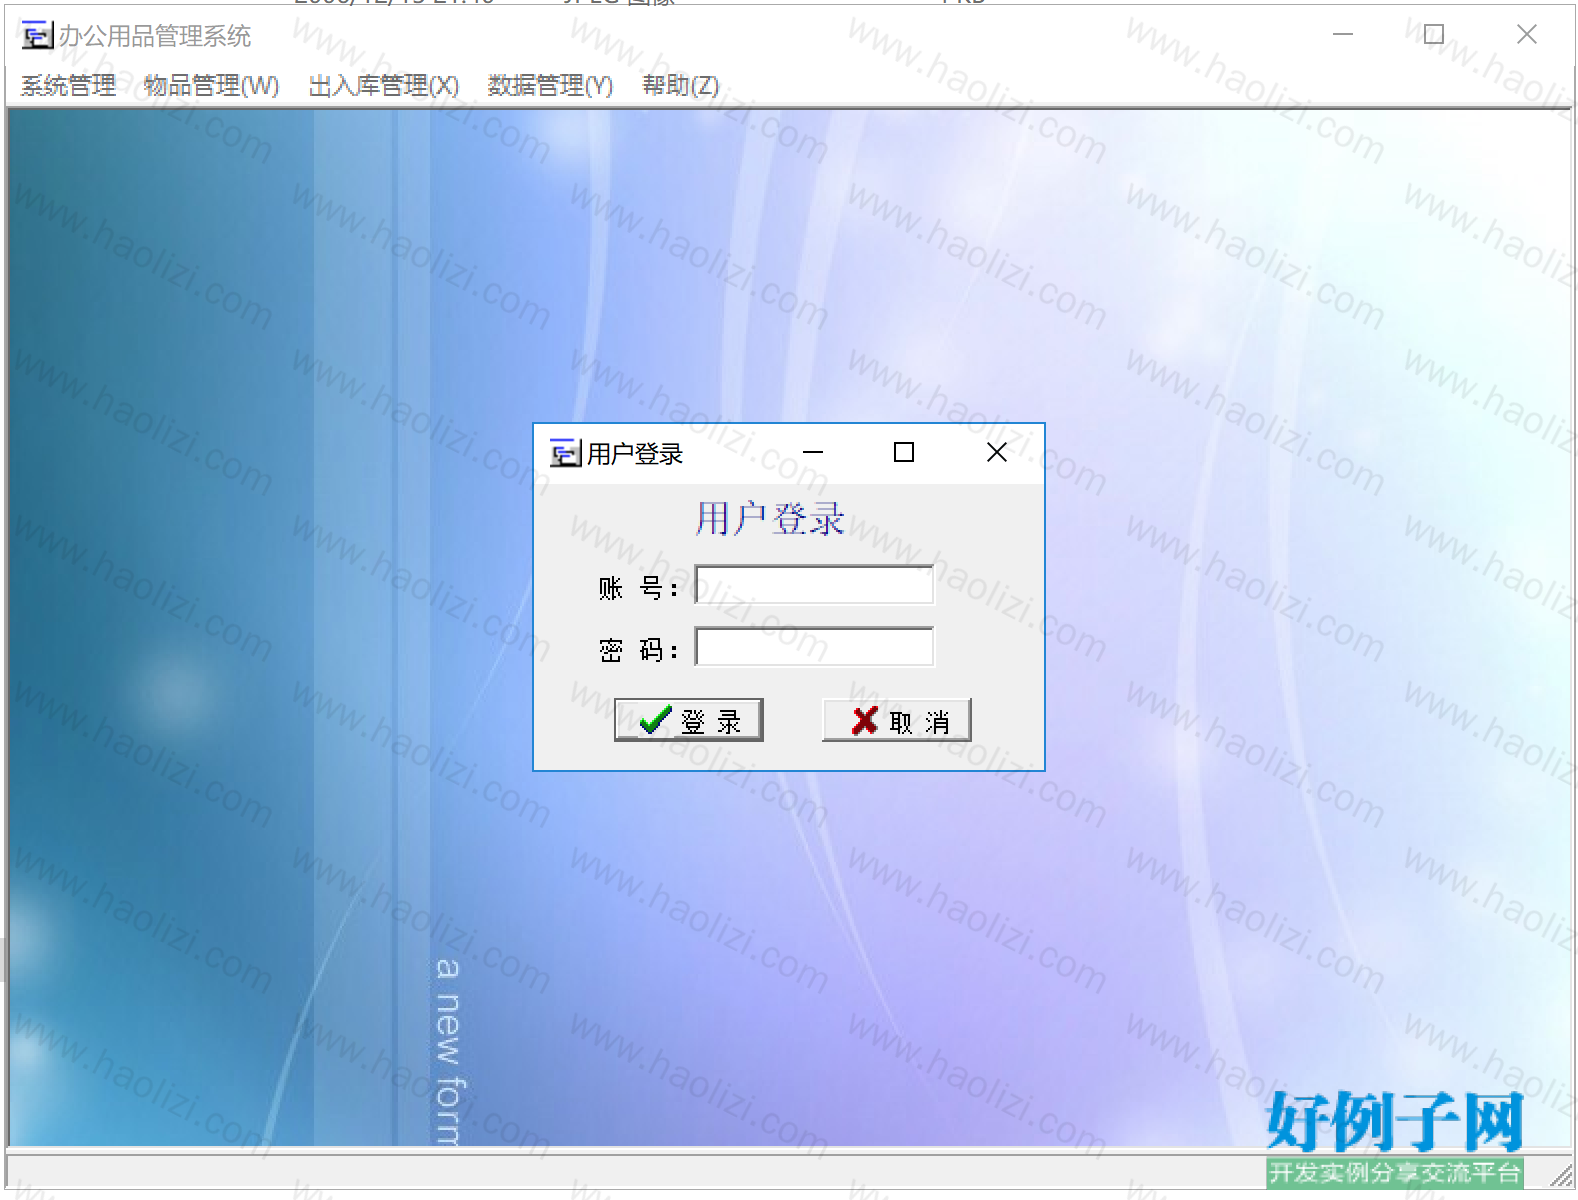Screen dimensions: 1578x1200
Task: Click the 密码 input field
Action: point(814,647)
